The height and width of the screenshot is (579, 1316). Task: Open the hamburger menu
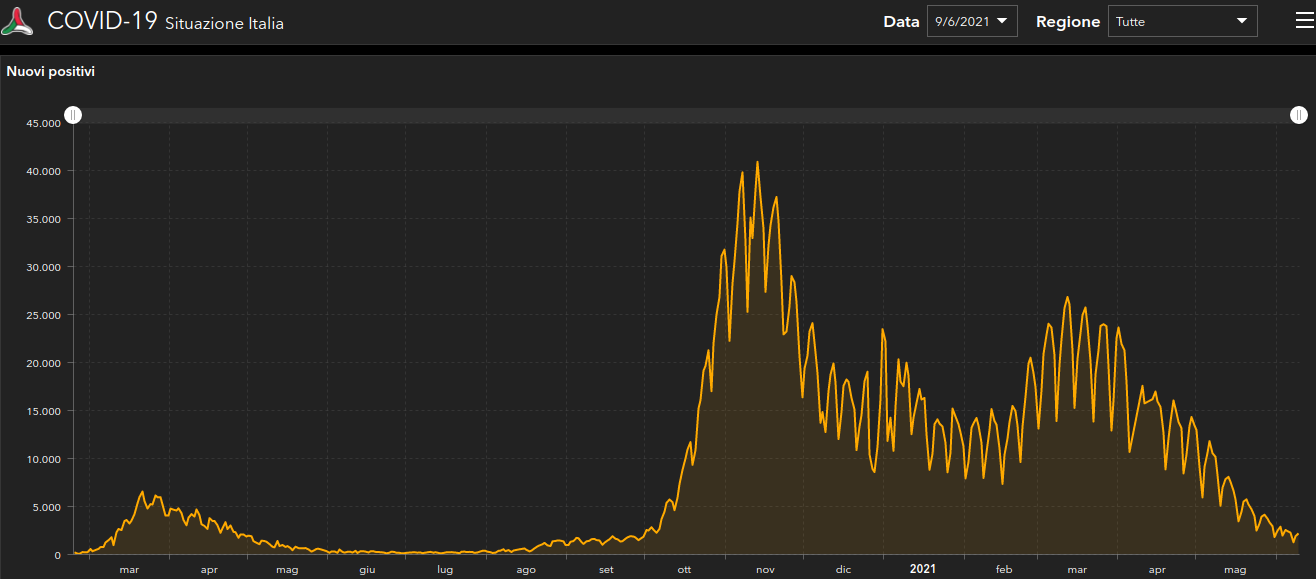click(1304, 21)
